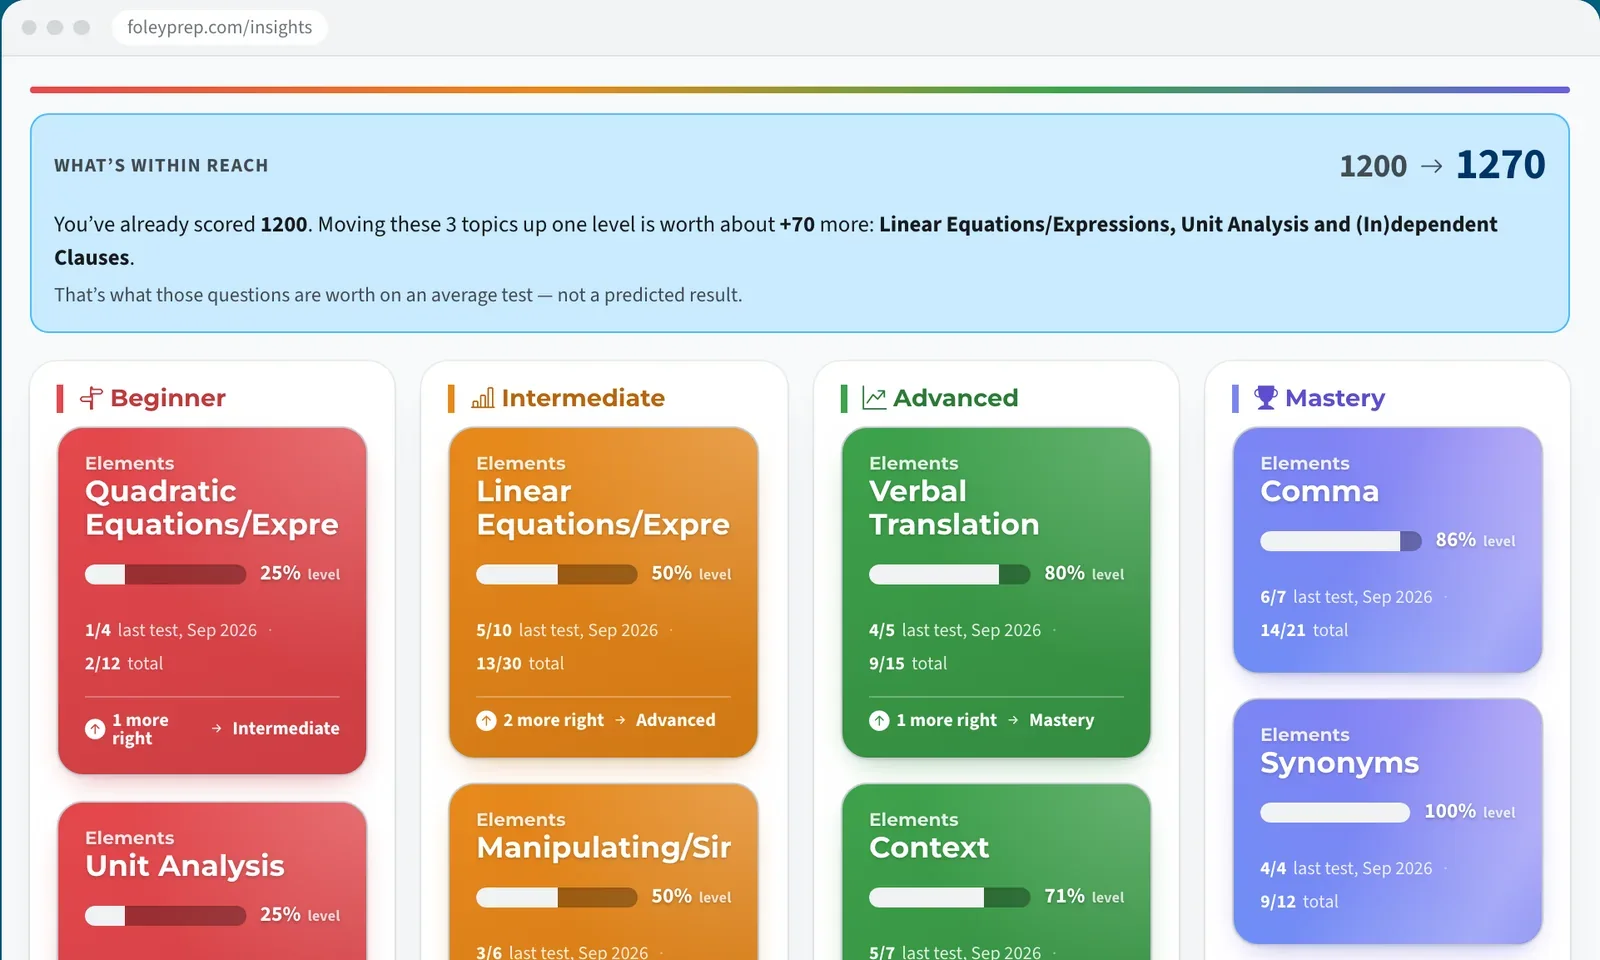Viewport: 1600px width, 960px height.
Task: Click the Verbal Translation 80% progress bar
Action: click(949, 574)
